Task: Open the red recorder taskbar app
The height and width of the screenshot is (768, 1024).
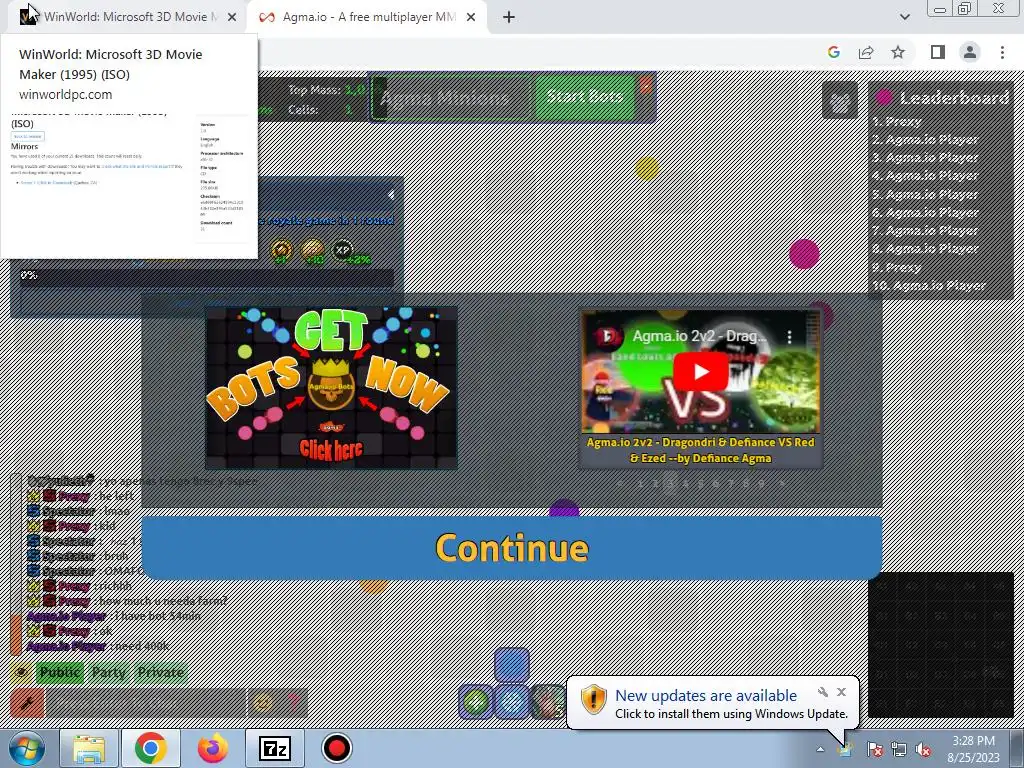Action: 337,748
